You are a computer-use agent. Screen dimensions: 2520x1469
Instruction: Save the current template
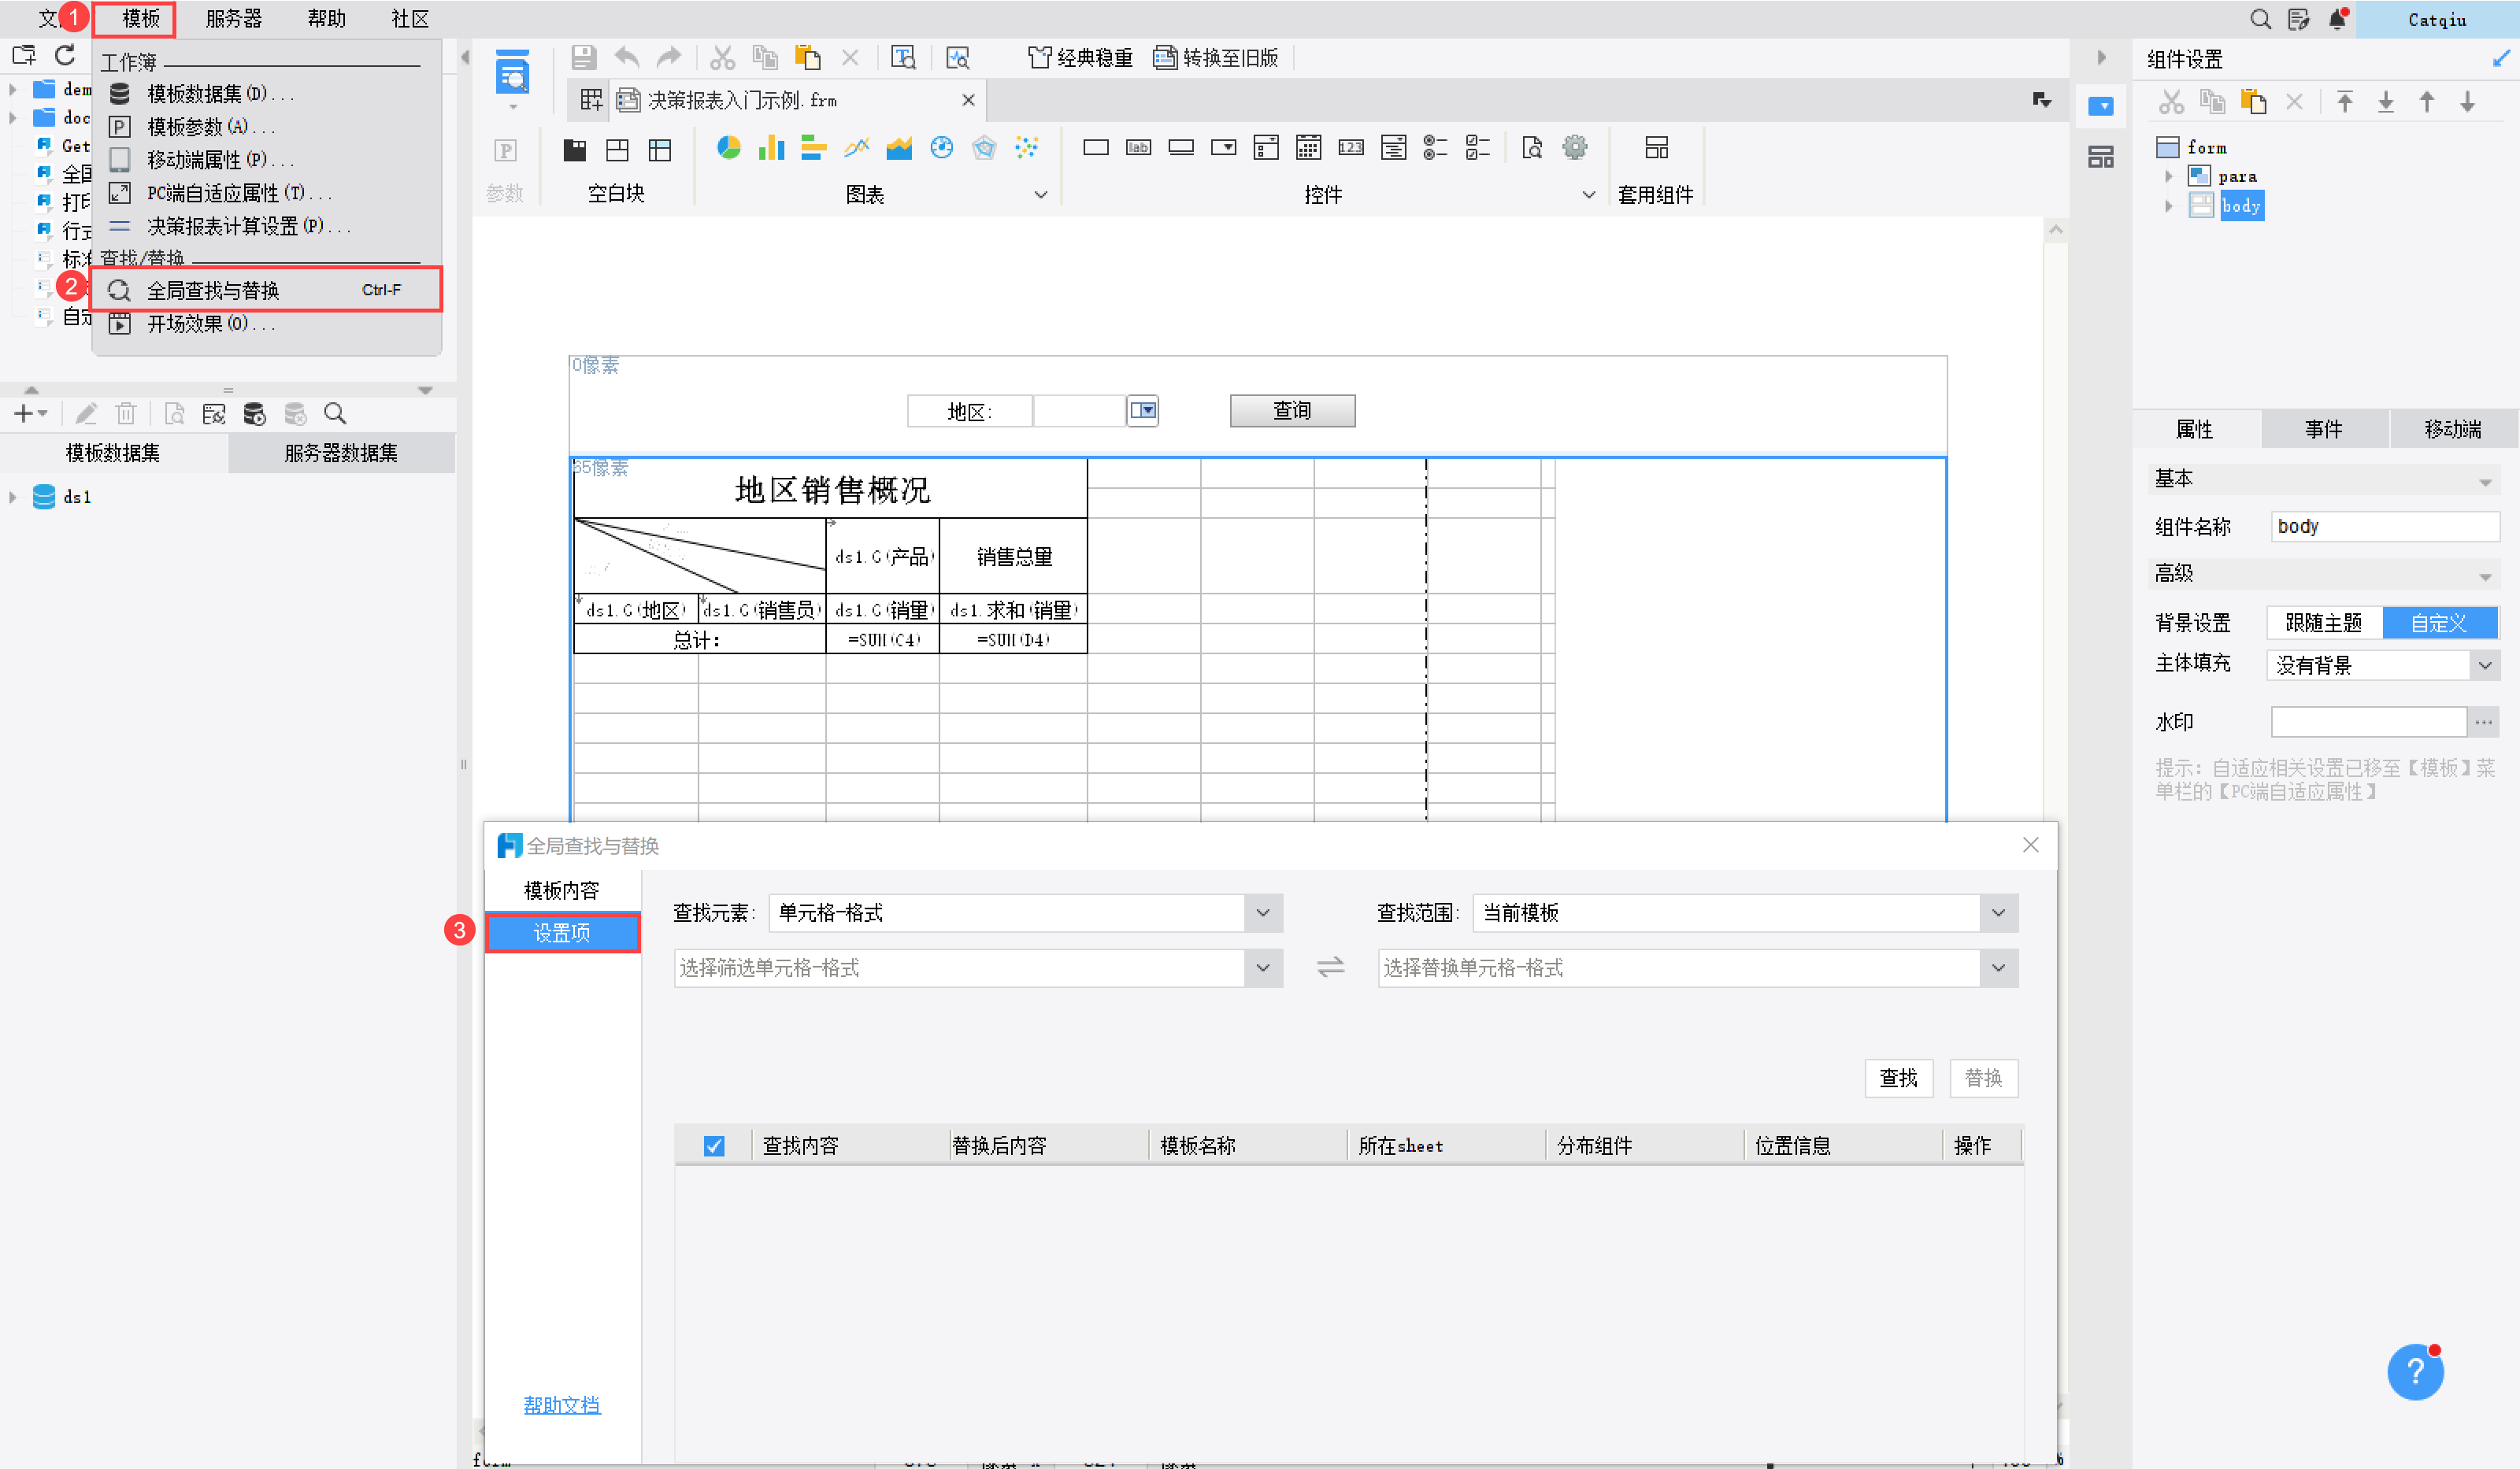point(584,57)
